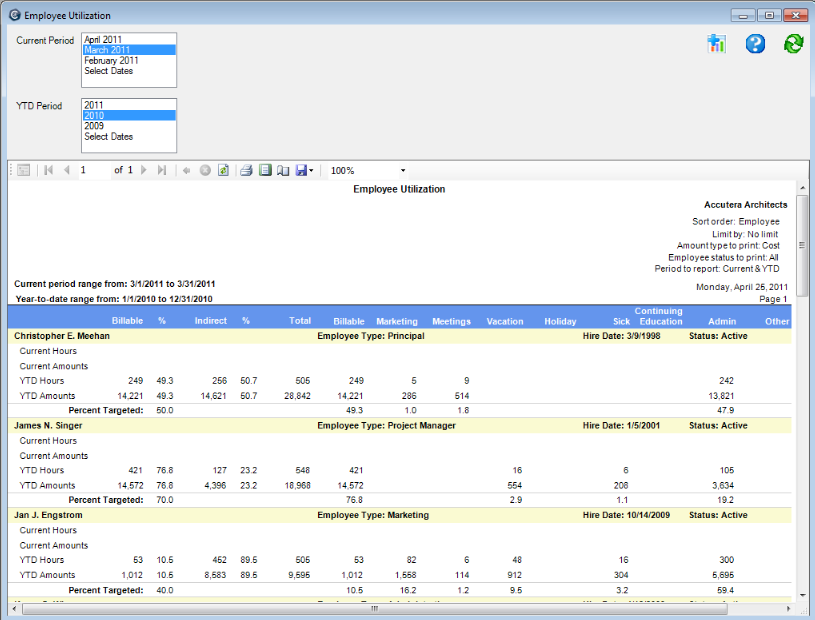Select February 2011 in Current Period list
The image size is (815, 620).
click(x=111, y=61)
